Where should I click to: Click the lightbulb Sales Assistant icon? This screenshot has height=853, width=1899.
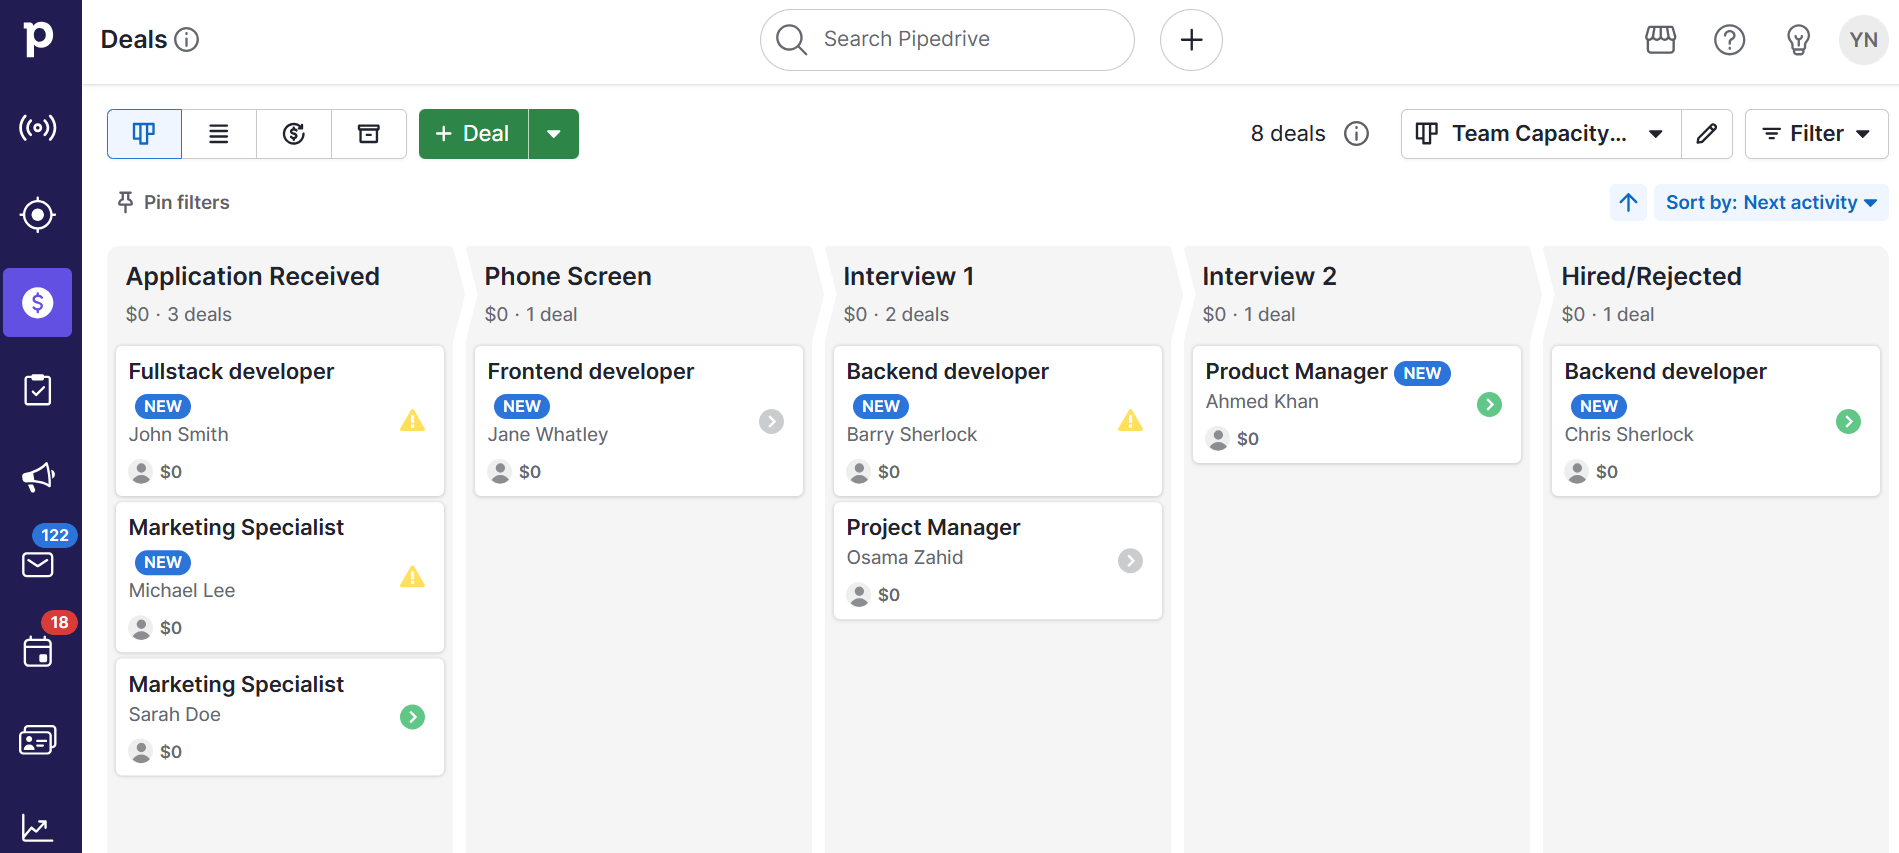pos(1798,40)
